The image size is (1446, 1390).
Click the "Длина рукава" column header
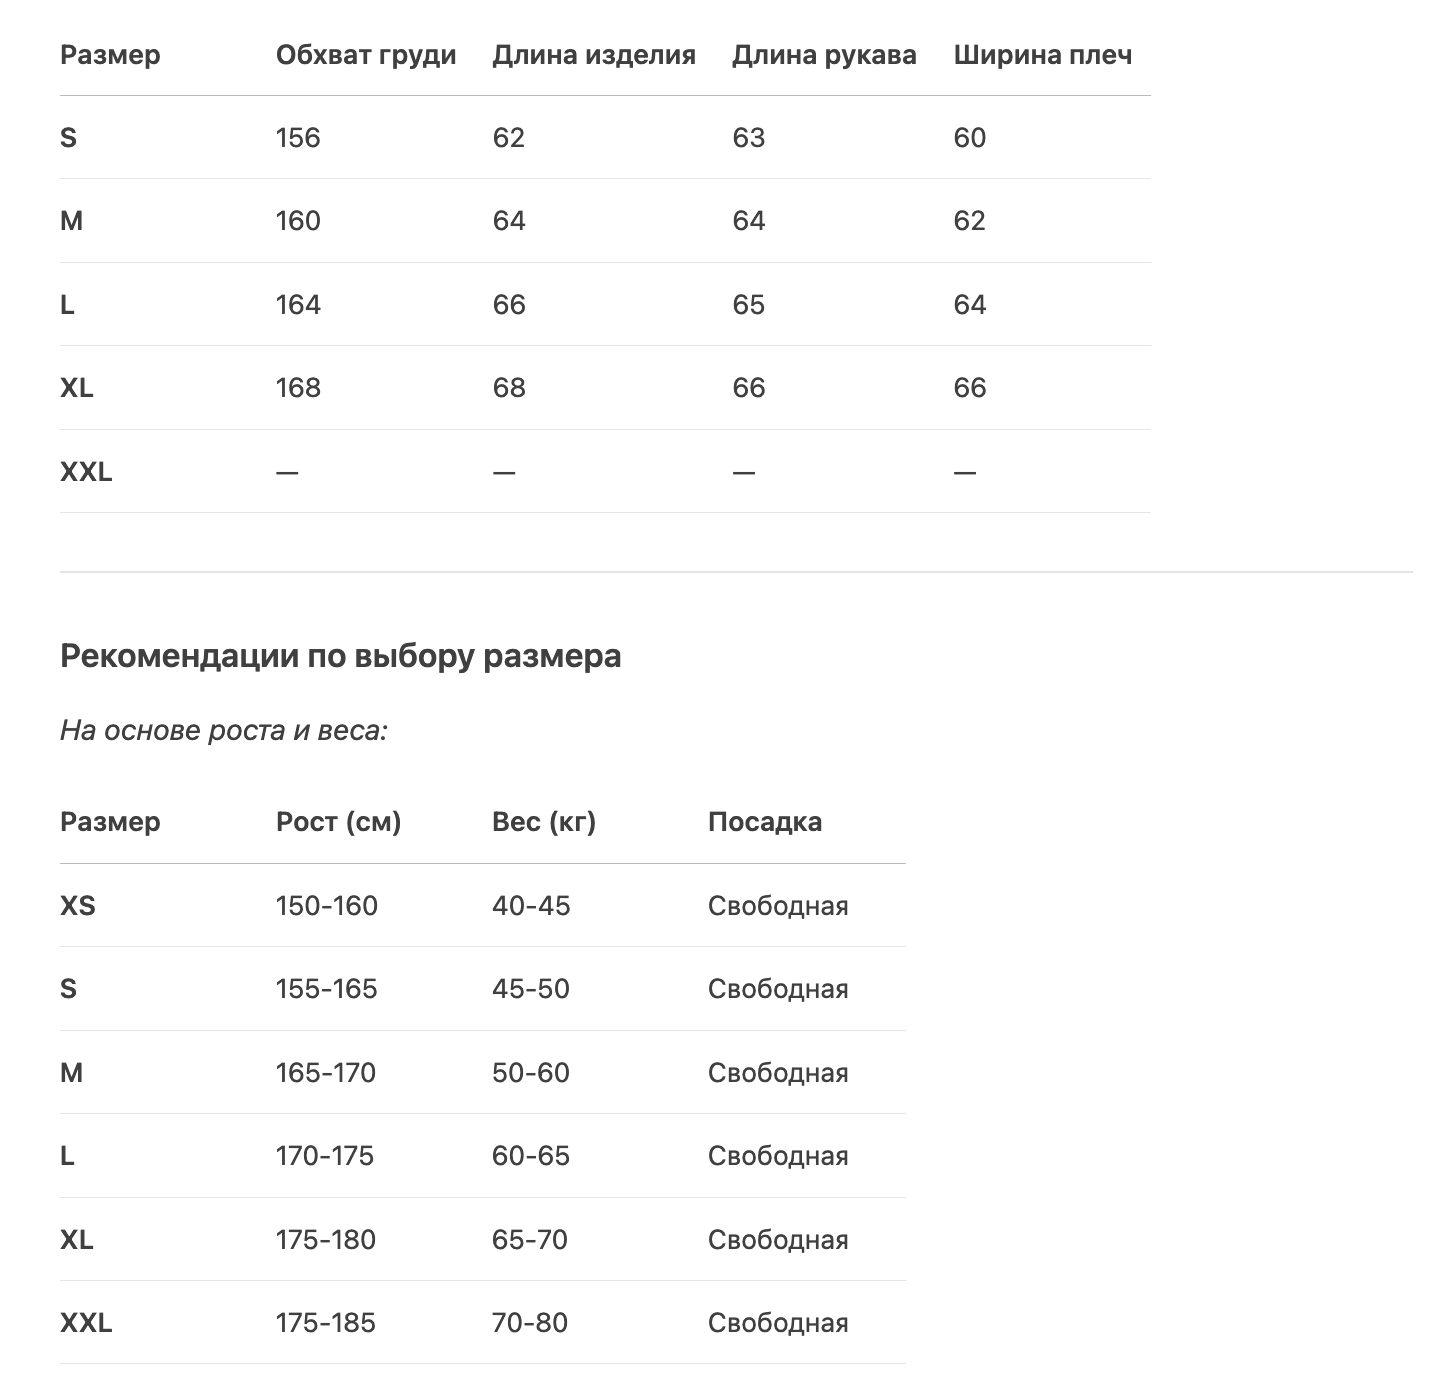[x=823, y=55]
